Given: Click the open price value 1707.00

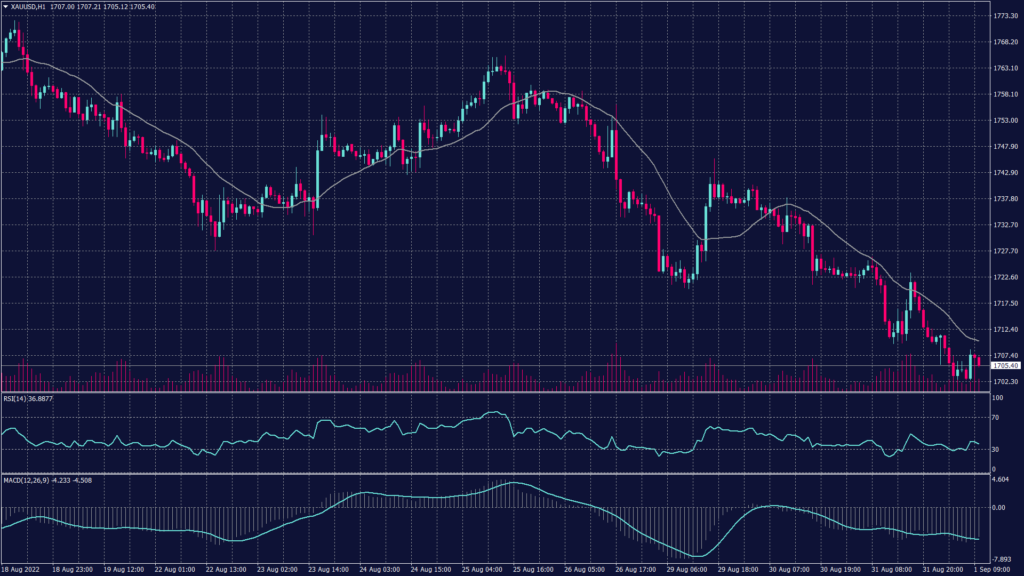Looking at the screenshot, I should 62,7.
